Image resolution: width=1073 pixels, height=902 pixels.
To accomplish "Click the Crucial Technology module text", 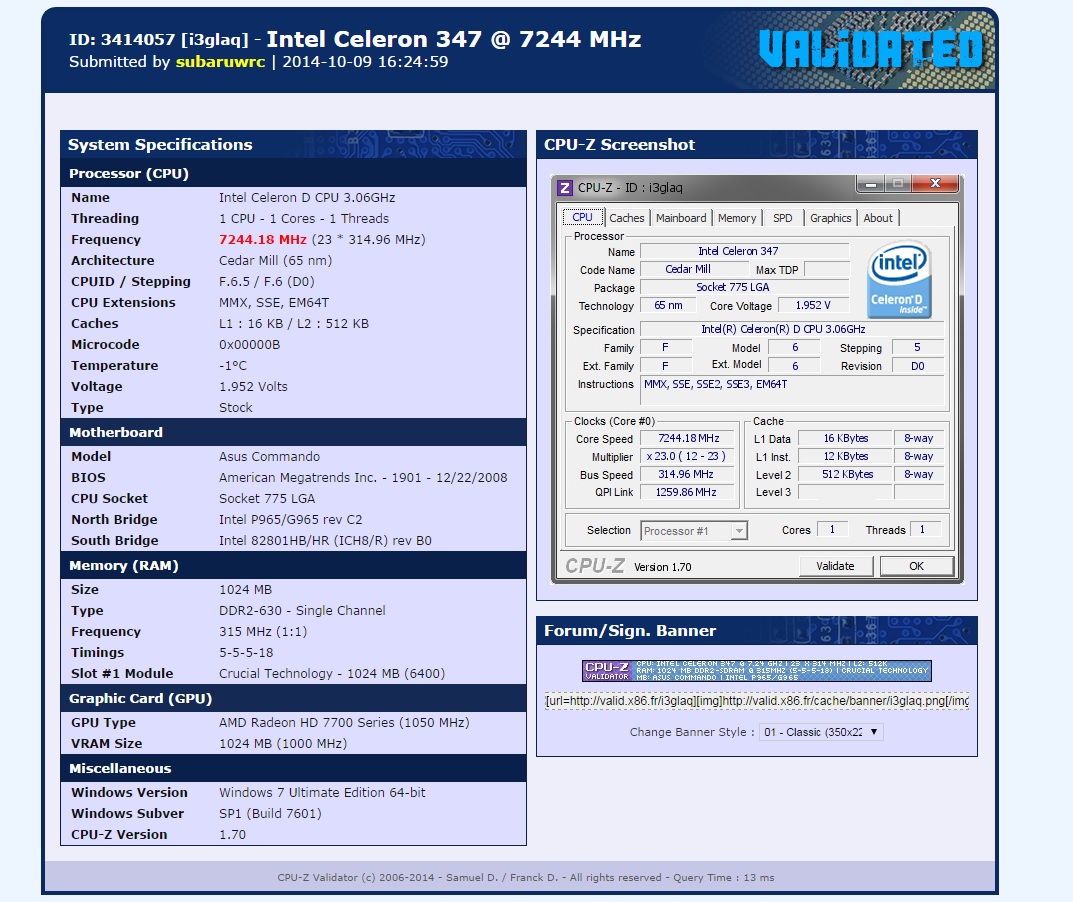I will (x=332, y=673).
